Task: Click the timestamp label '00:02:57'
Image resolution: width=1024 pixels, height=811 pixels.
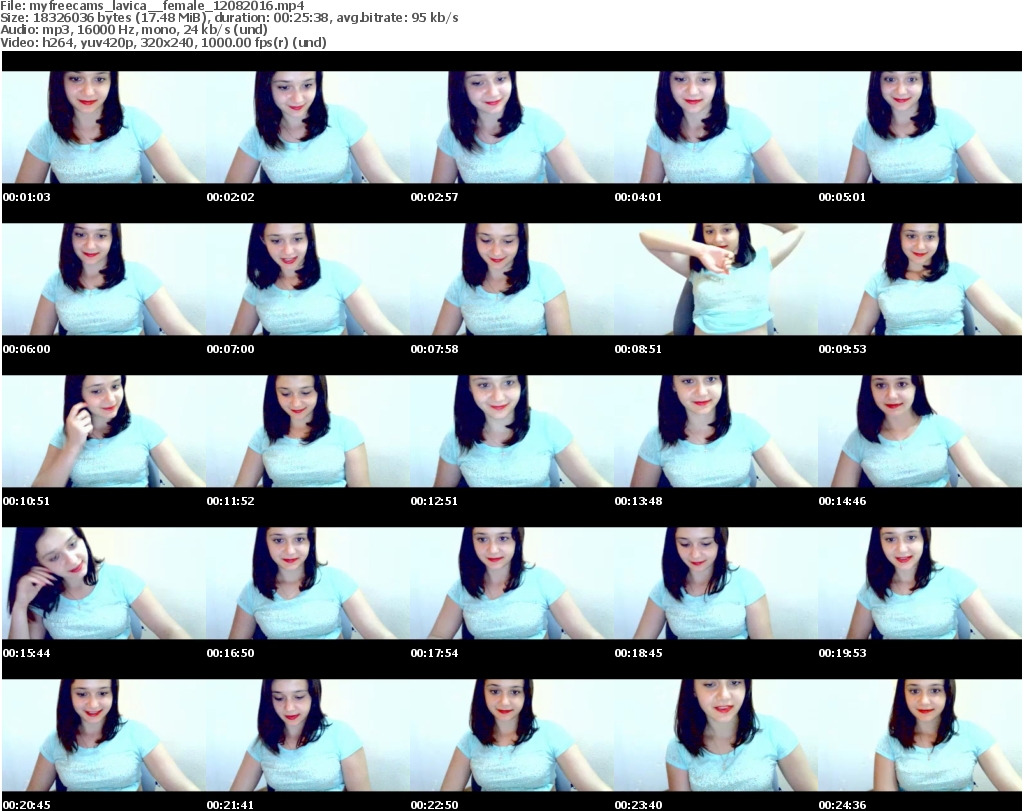Action: pyautogui.click(x=434, y=197)
